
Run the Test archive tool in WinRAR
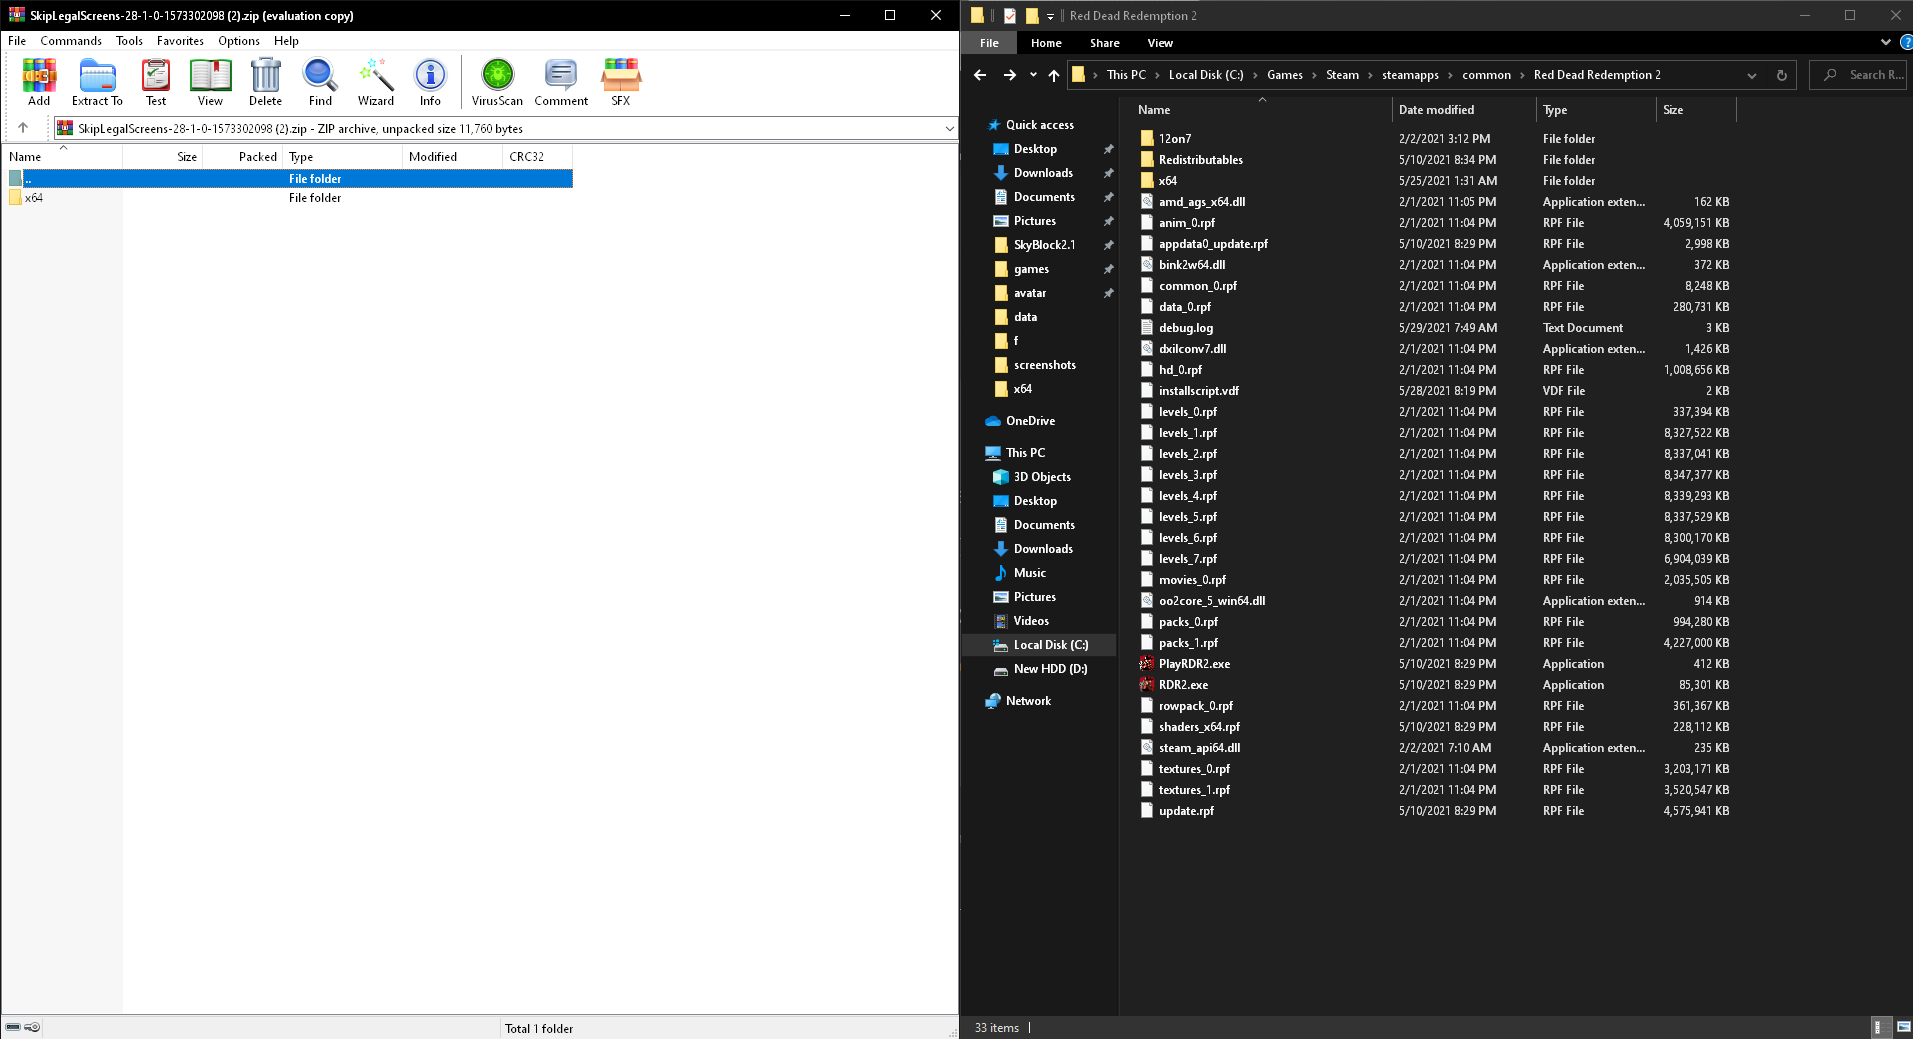(x=156, y=81)
